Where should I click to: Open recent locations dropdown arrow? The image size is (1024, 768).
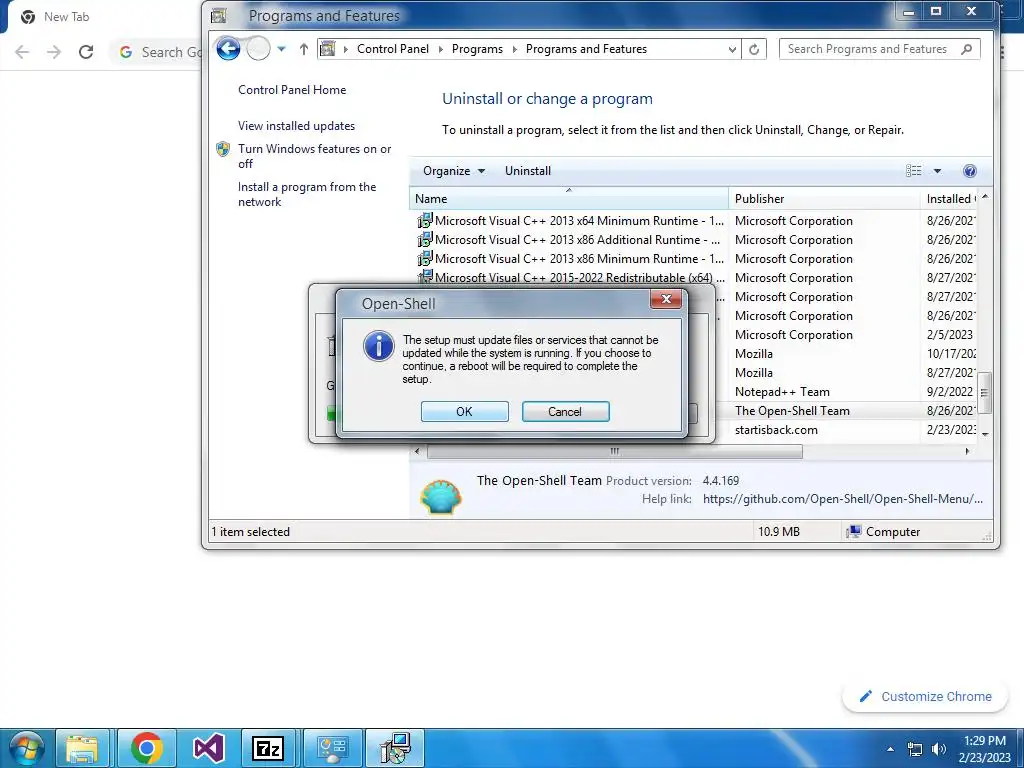click(x=281, y=48)
